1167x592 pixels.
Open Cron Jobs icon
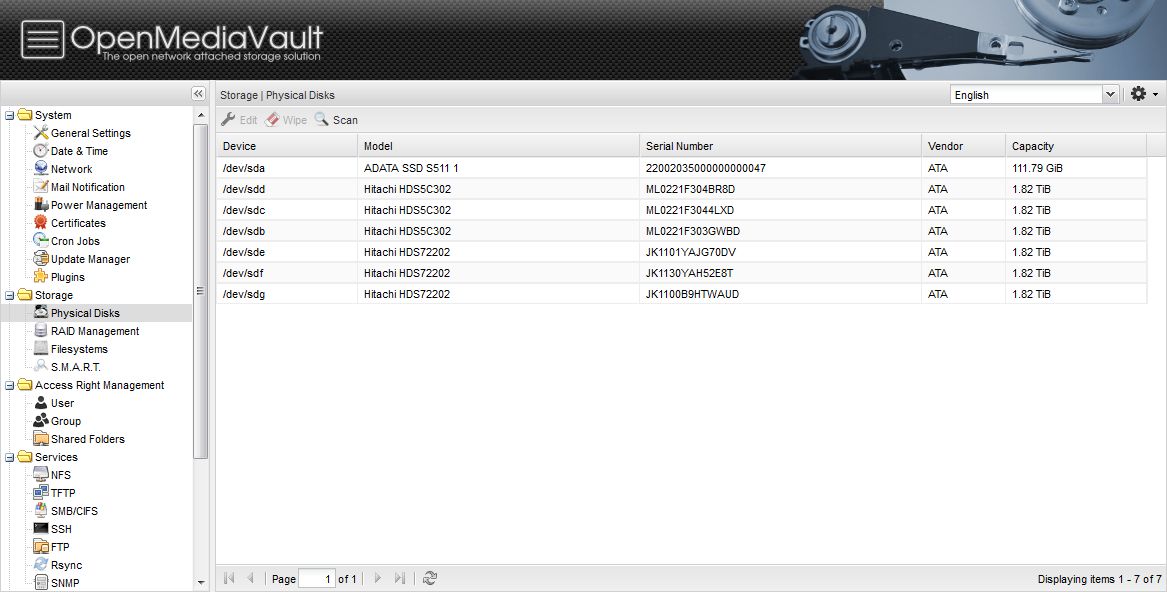[x=41, y=241]
